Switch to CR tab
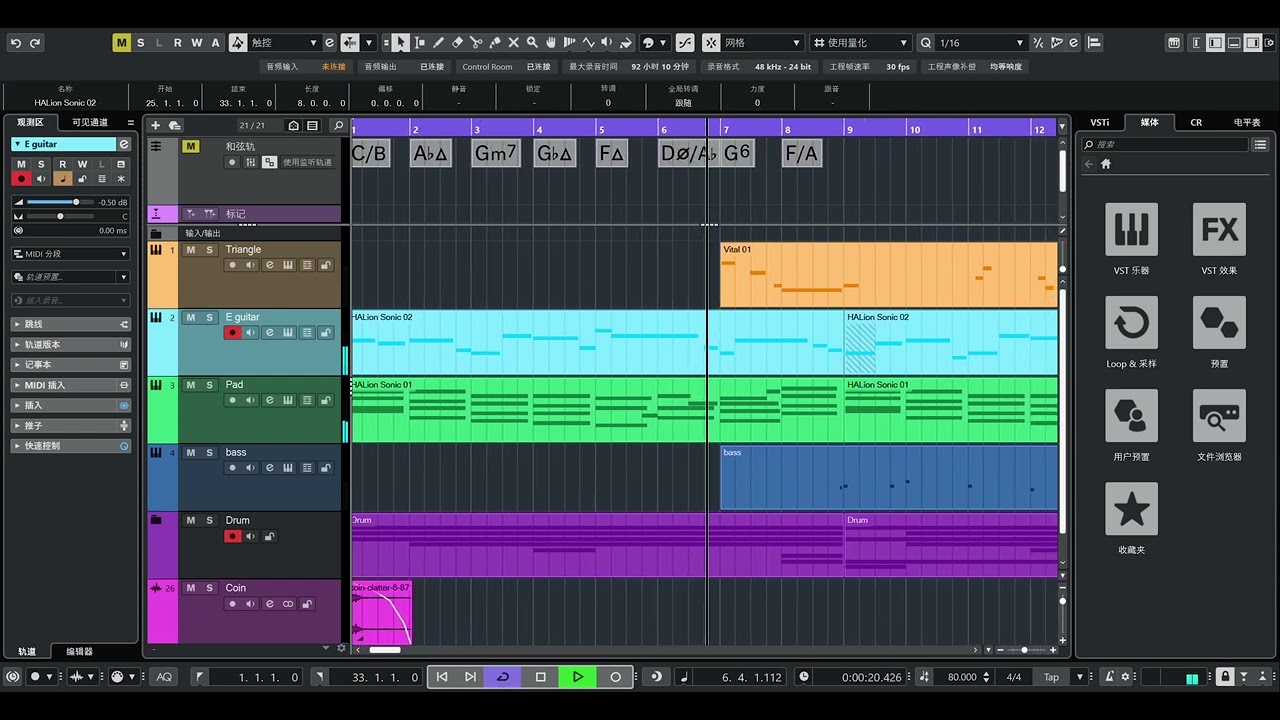The width and height of the screenshot is (1280, 720). click(1196, 122)
